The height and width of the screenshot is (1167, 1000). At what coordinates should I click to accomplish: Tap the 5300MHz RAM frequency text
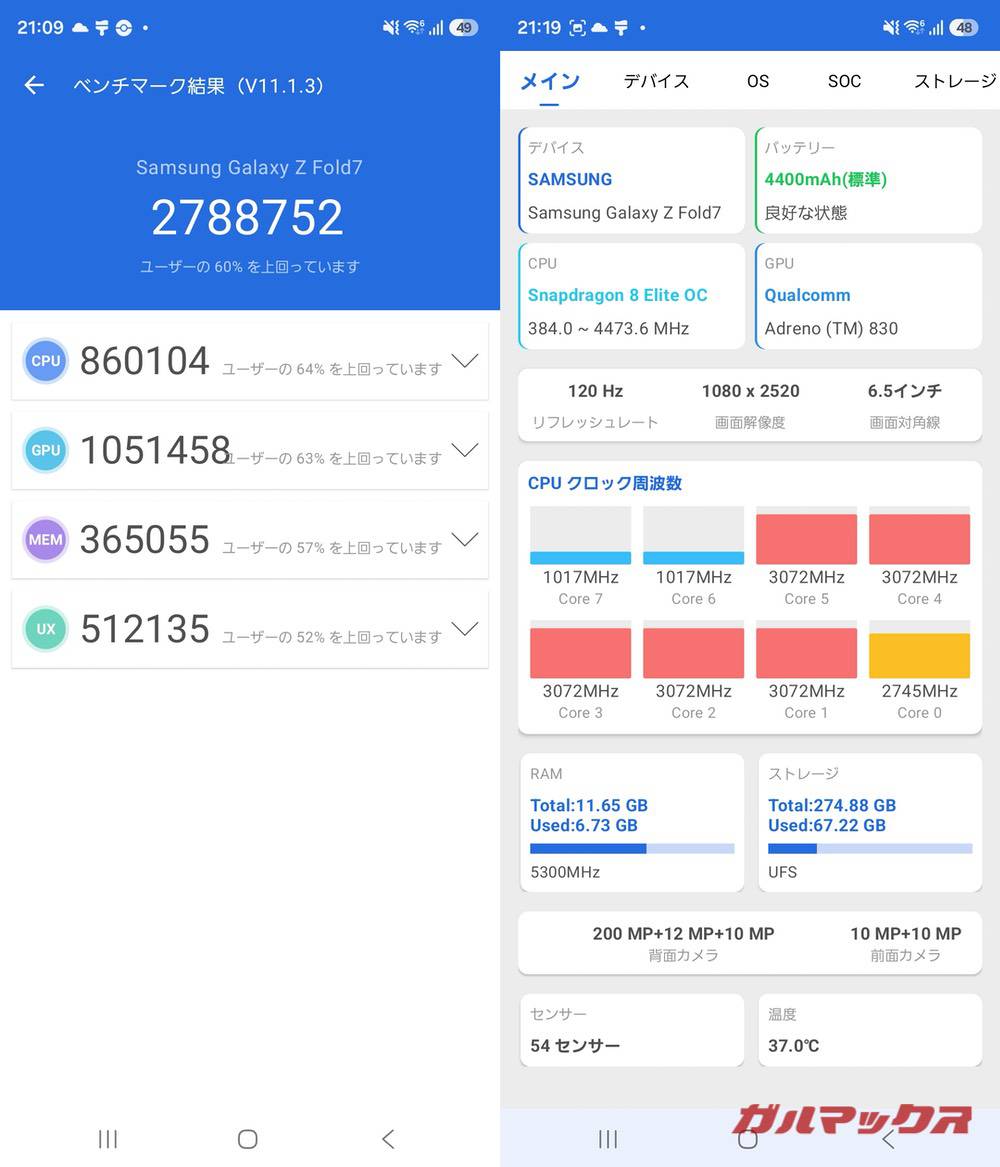click(565, 872)
